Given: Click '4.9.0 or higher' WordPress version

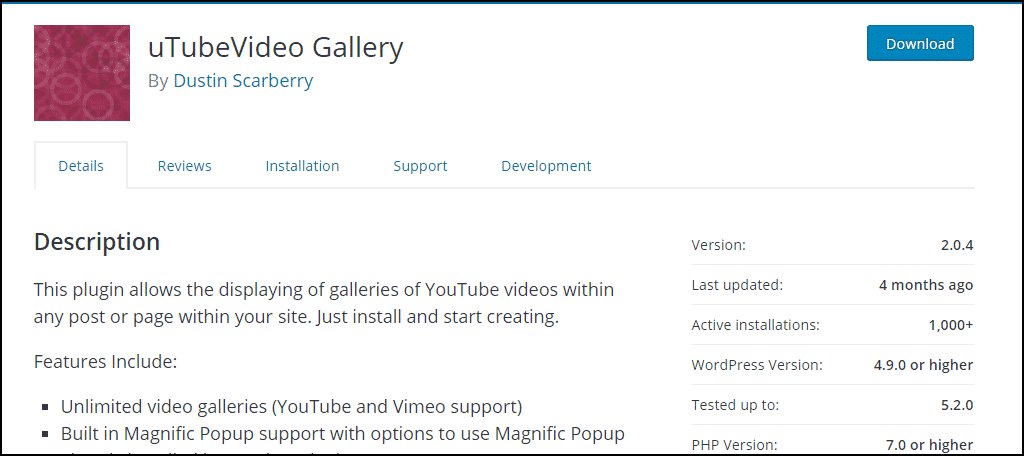Looking at the screenshot, I should point(923,365).
